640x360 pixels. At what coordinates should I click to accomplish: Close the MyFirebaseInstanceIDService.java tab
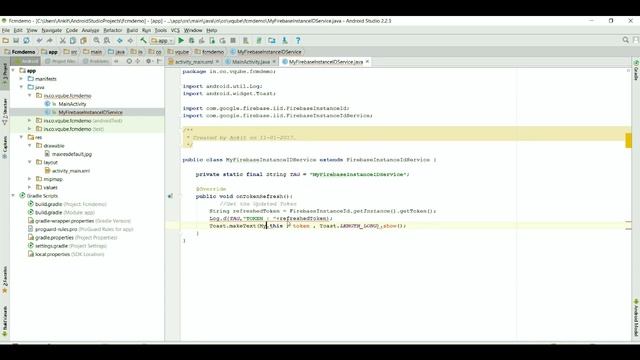click(x=367, y=62)
